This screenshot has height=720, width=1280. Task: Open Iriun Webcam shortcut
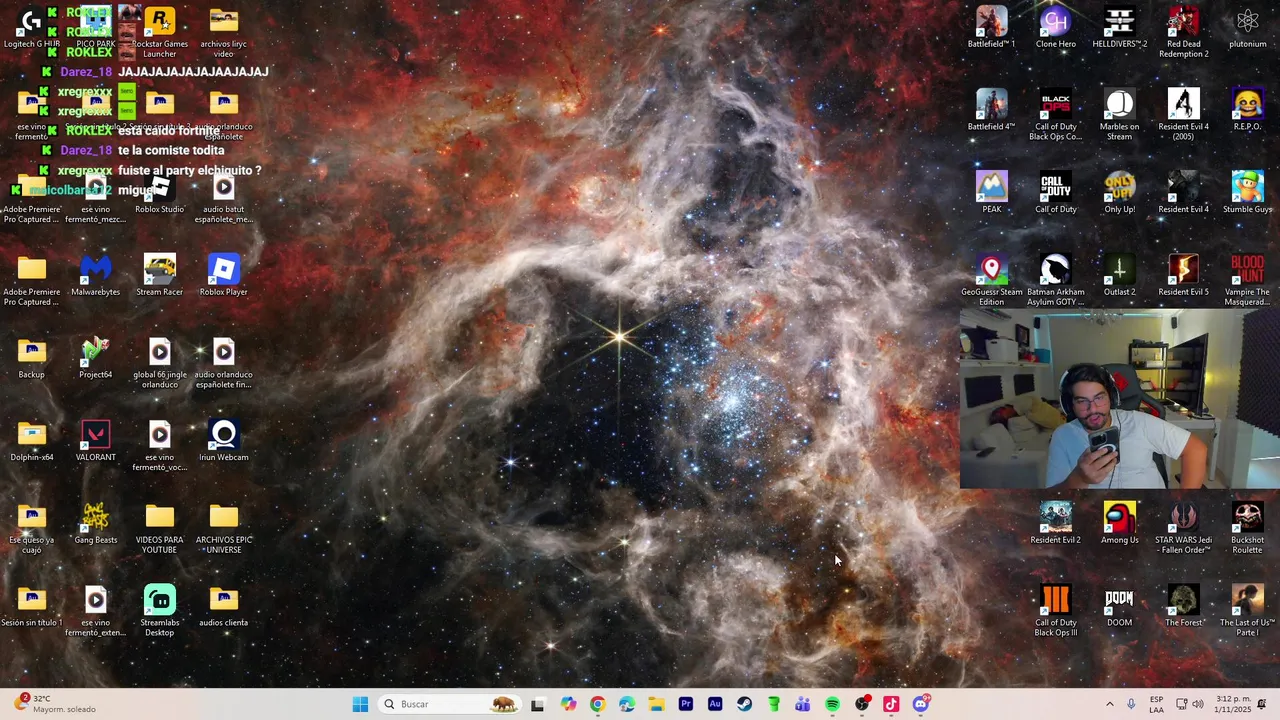click(x=224, y=442)
